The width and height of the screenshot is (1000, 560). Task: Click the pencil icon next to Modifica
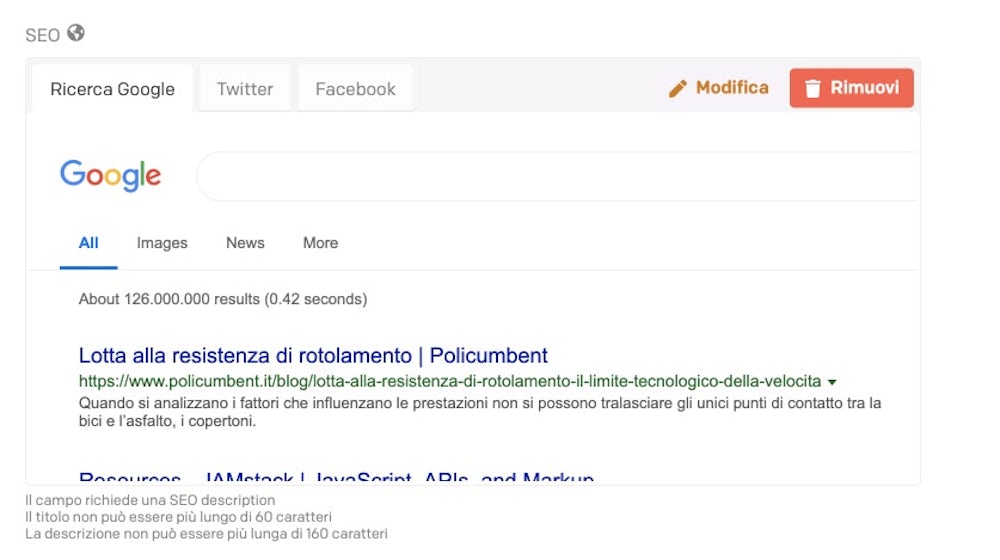(677, 89)
